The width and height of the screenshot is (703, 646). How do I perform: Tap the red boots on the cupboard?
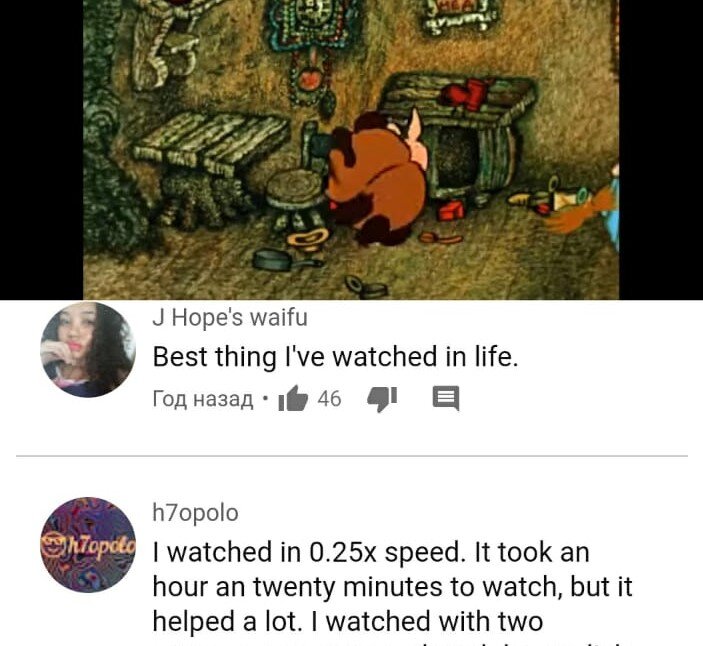click(x=466, y=94)
